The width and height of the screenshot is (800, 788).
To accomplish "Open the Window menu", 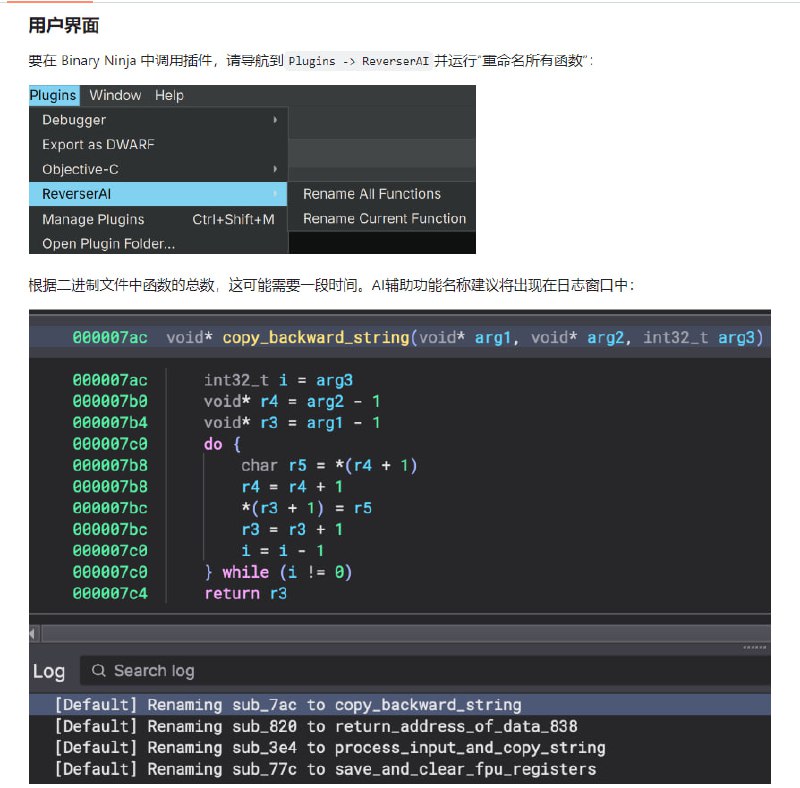I will pos(114,95).
